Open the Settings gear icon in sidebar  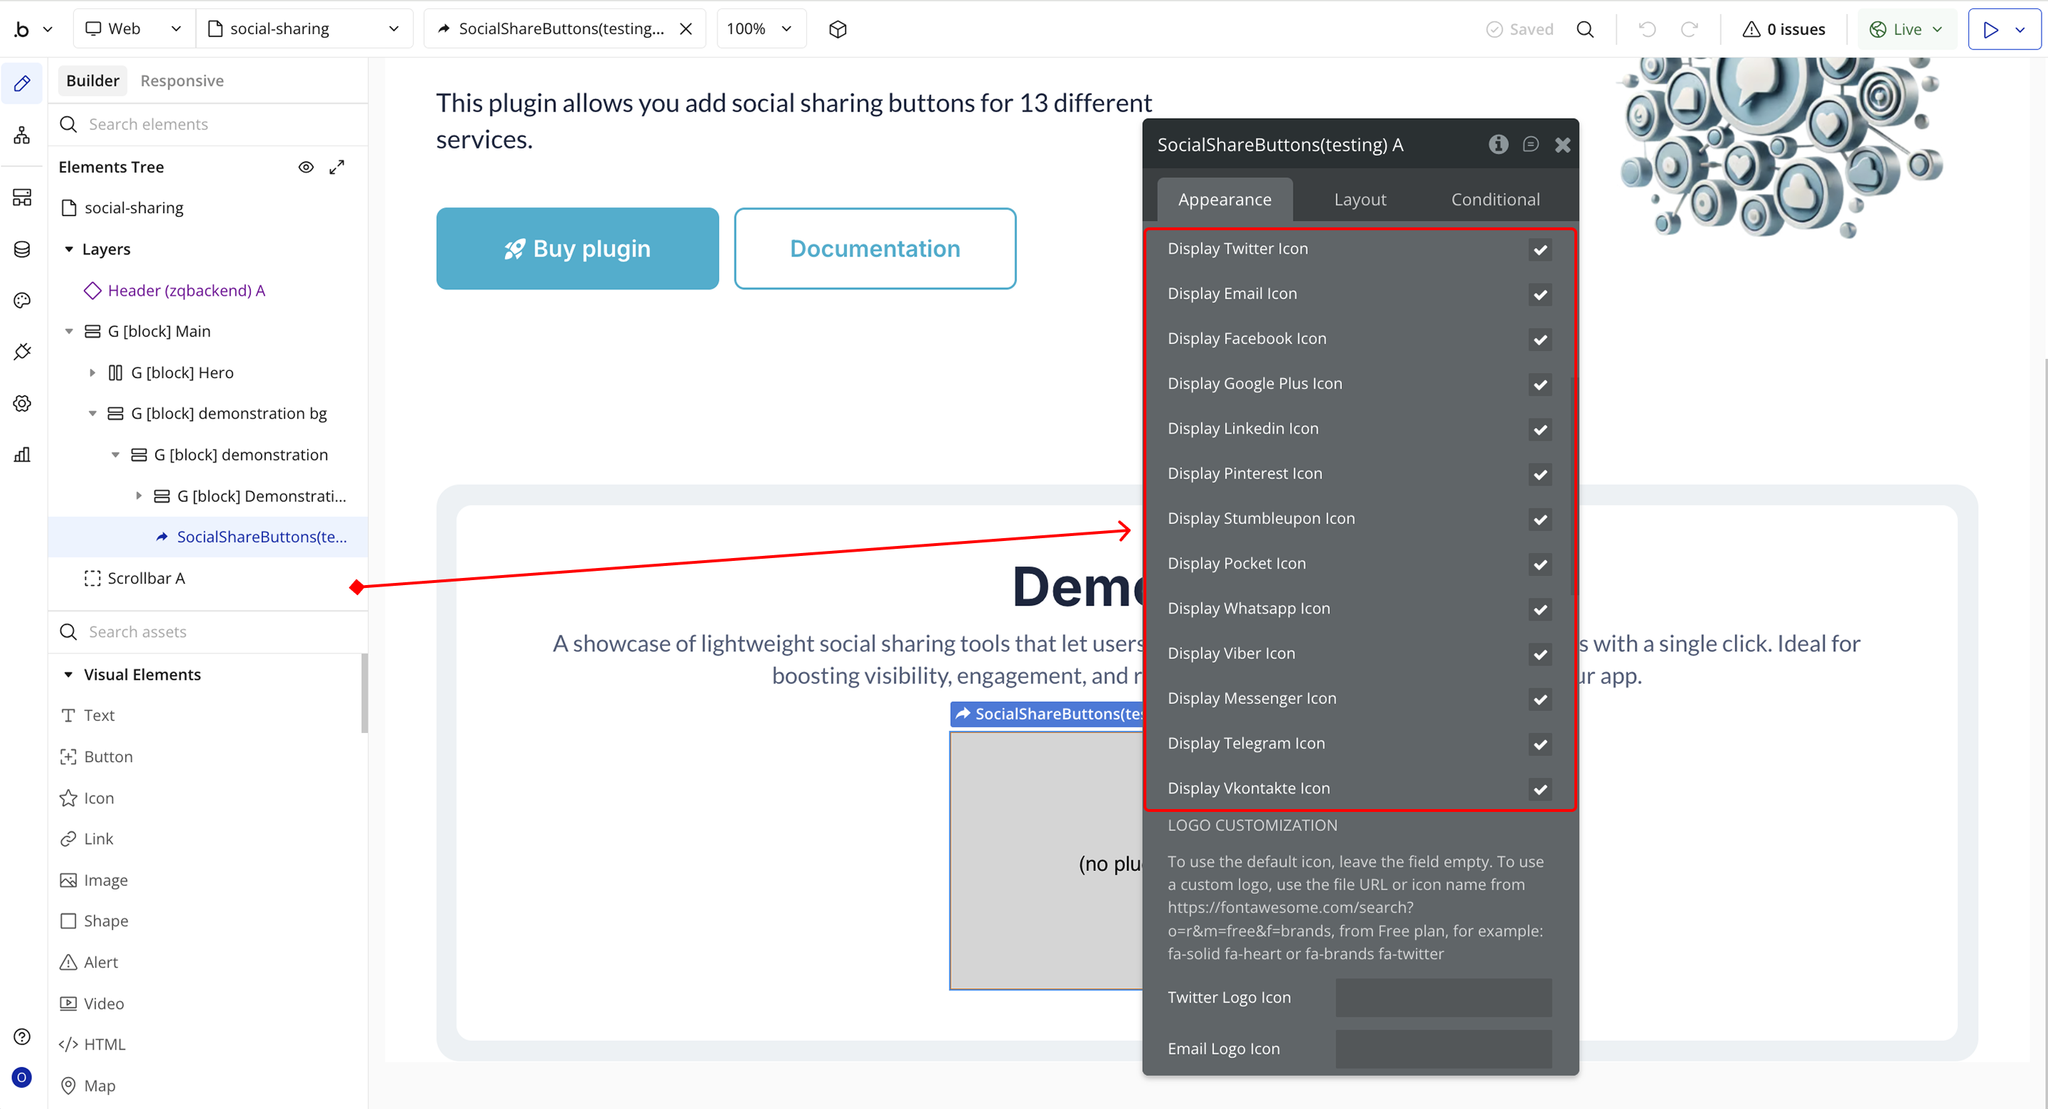point(22,404)
